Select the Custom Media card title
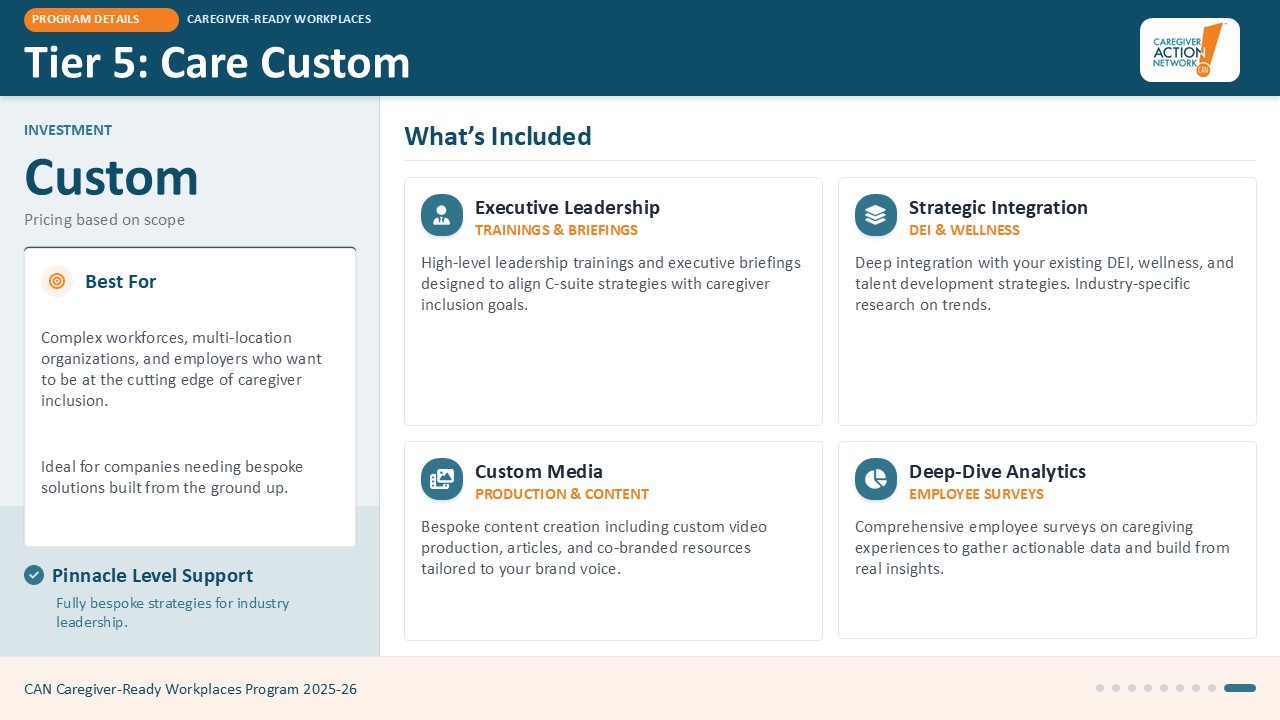Image resolution: width=1280 pixels, height=720 pixels. point(539,471)
